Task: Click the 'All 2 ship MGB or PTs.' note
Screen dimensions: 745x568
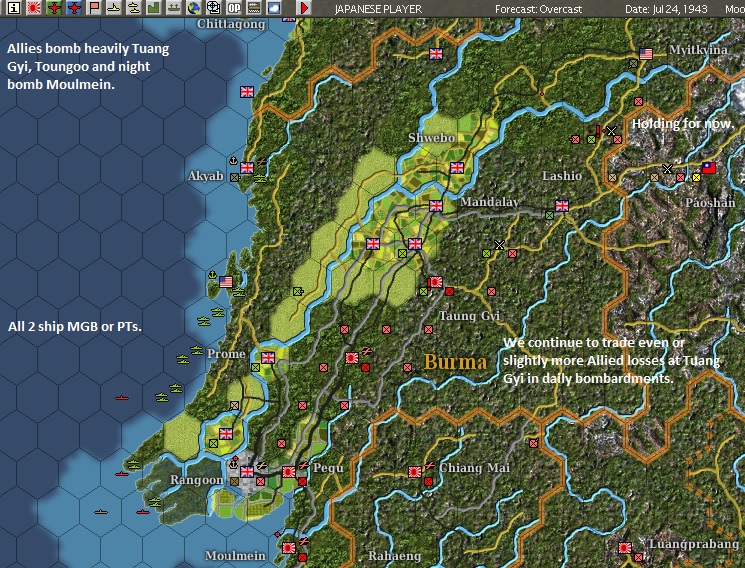Action: tap(75, 327)
